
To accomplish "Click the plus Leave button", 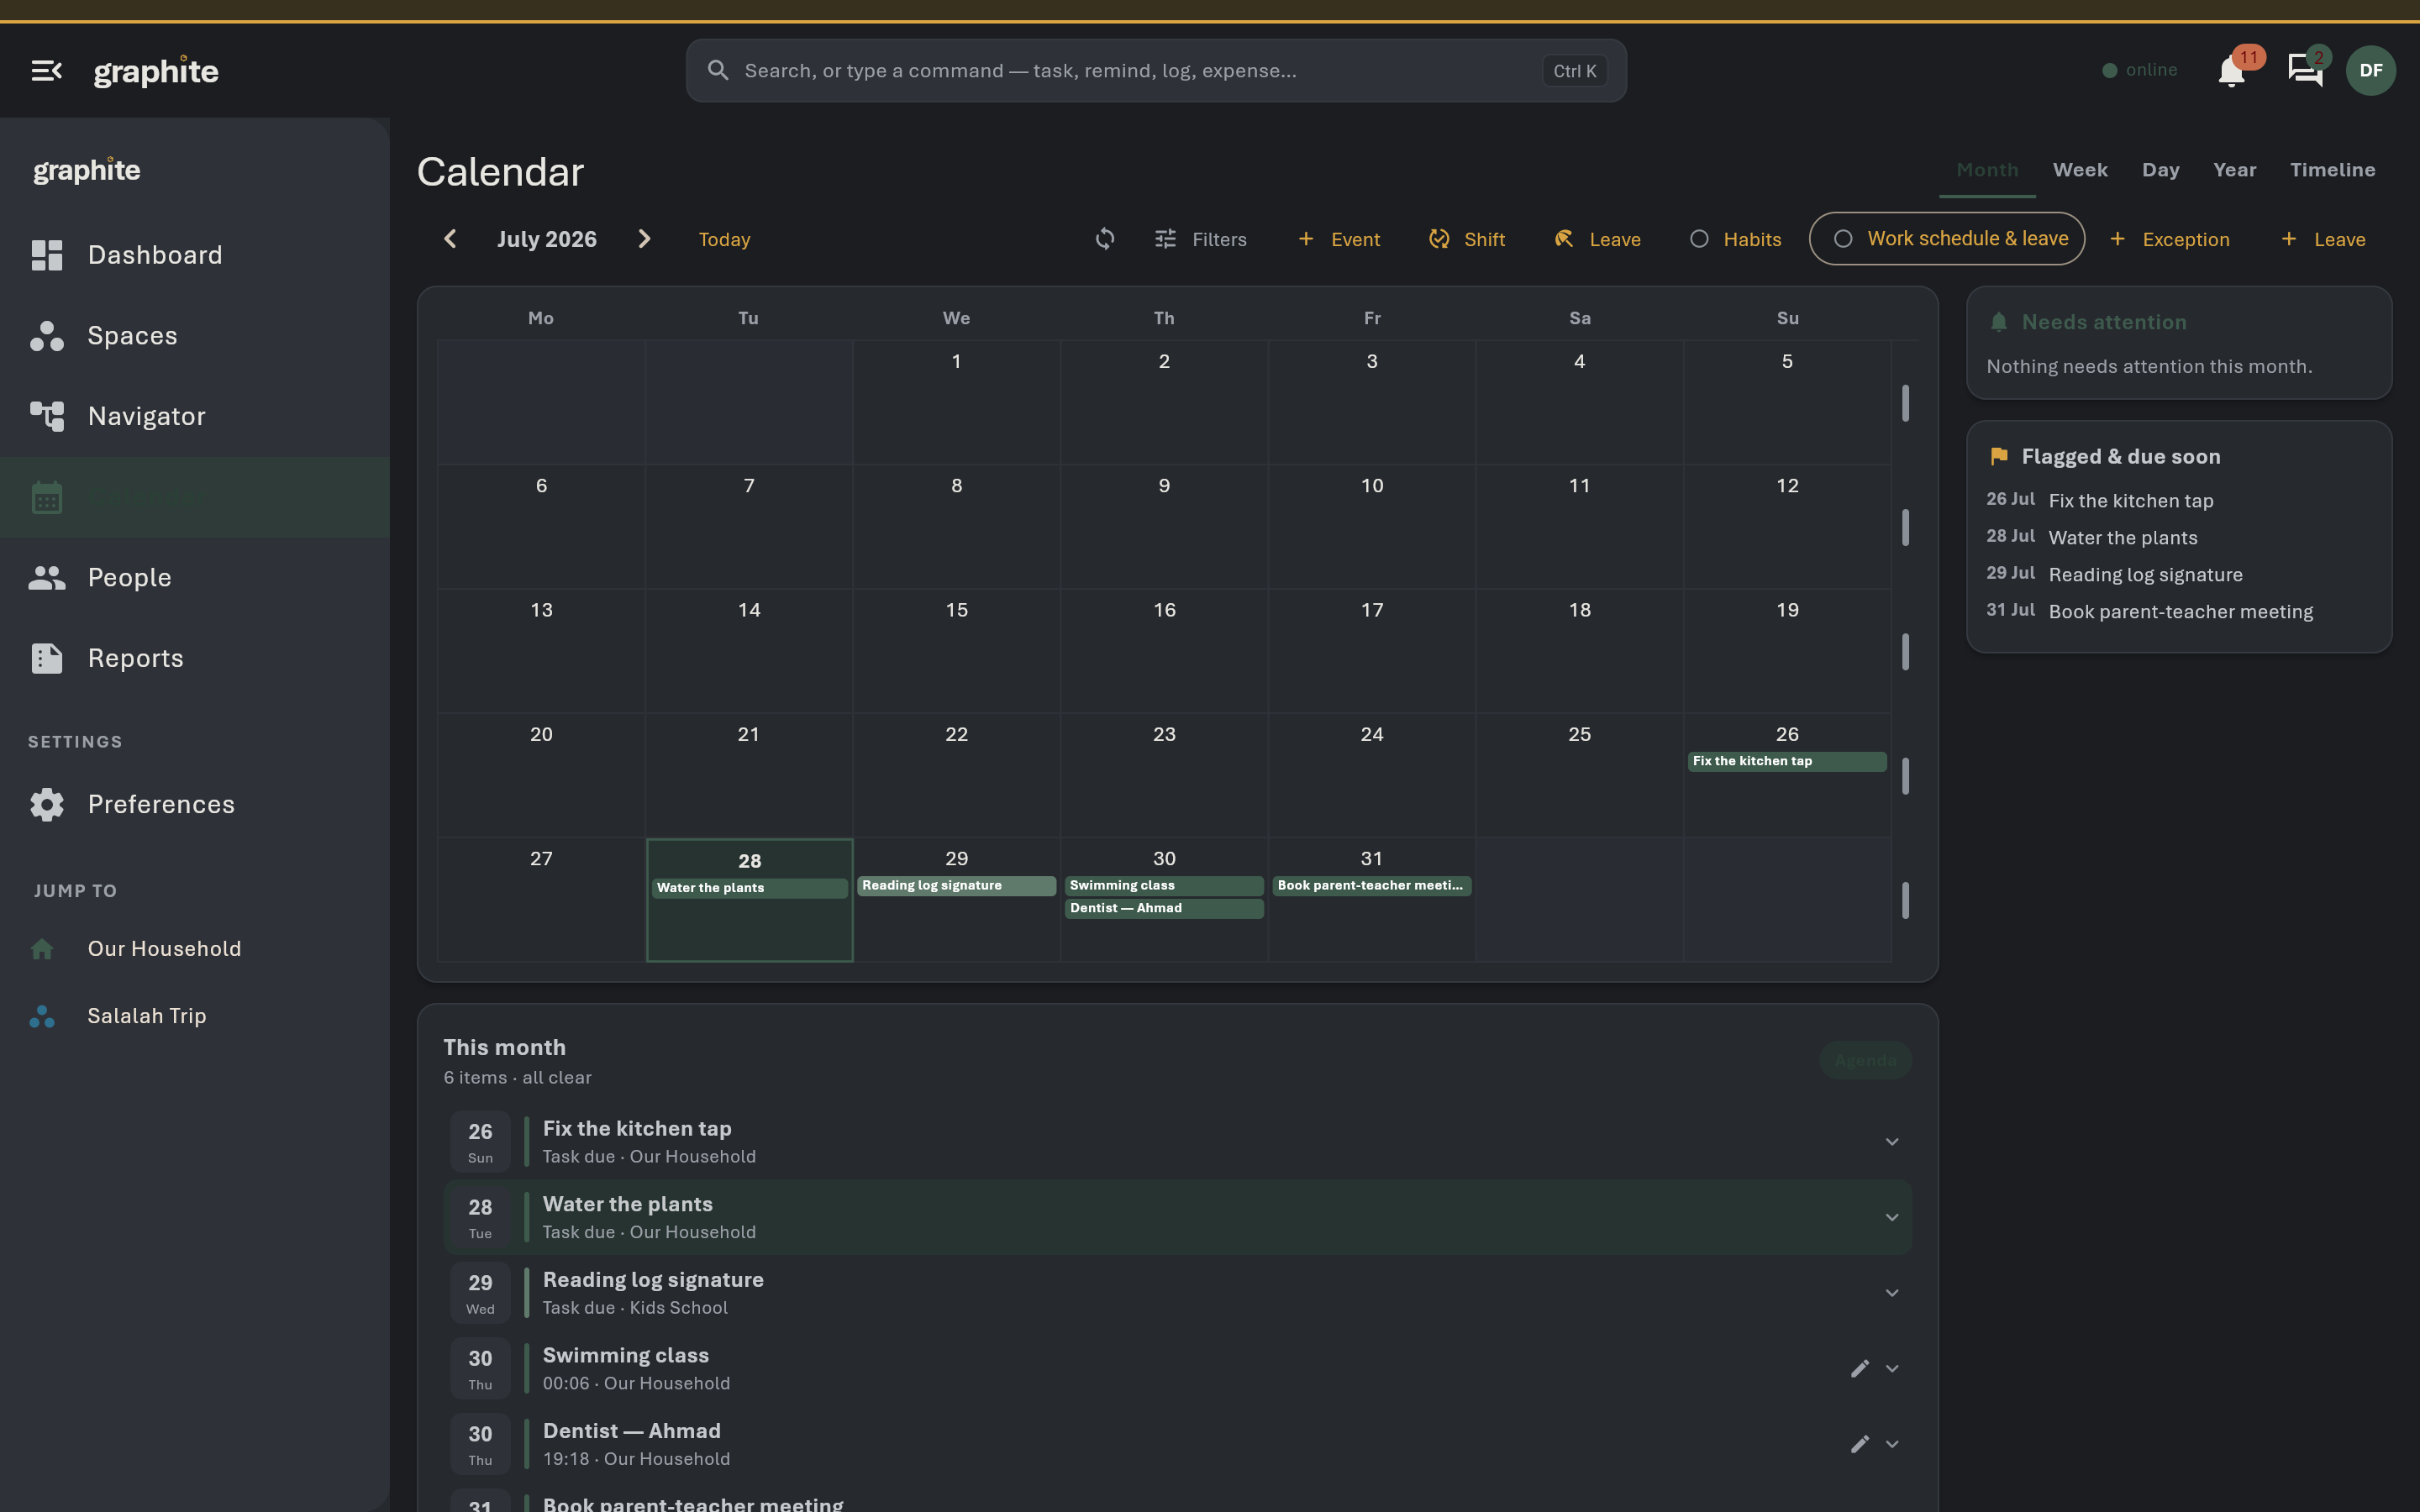I will [x=2323, y=239].
